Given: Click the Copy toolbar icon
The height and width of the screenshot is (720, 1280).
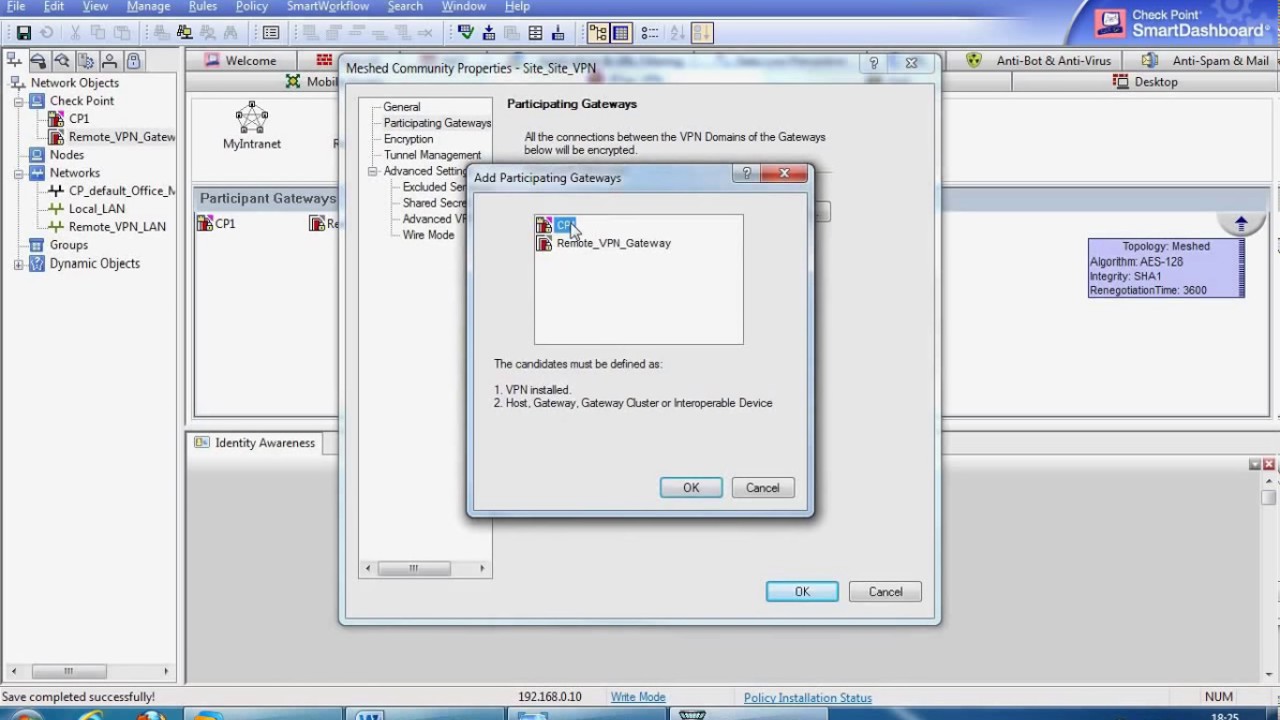Looking at the screenshot, I should tap(98, 33).
